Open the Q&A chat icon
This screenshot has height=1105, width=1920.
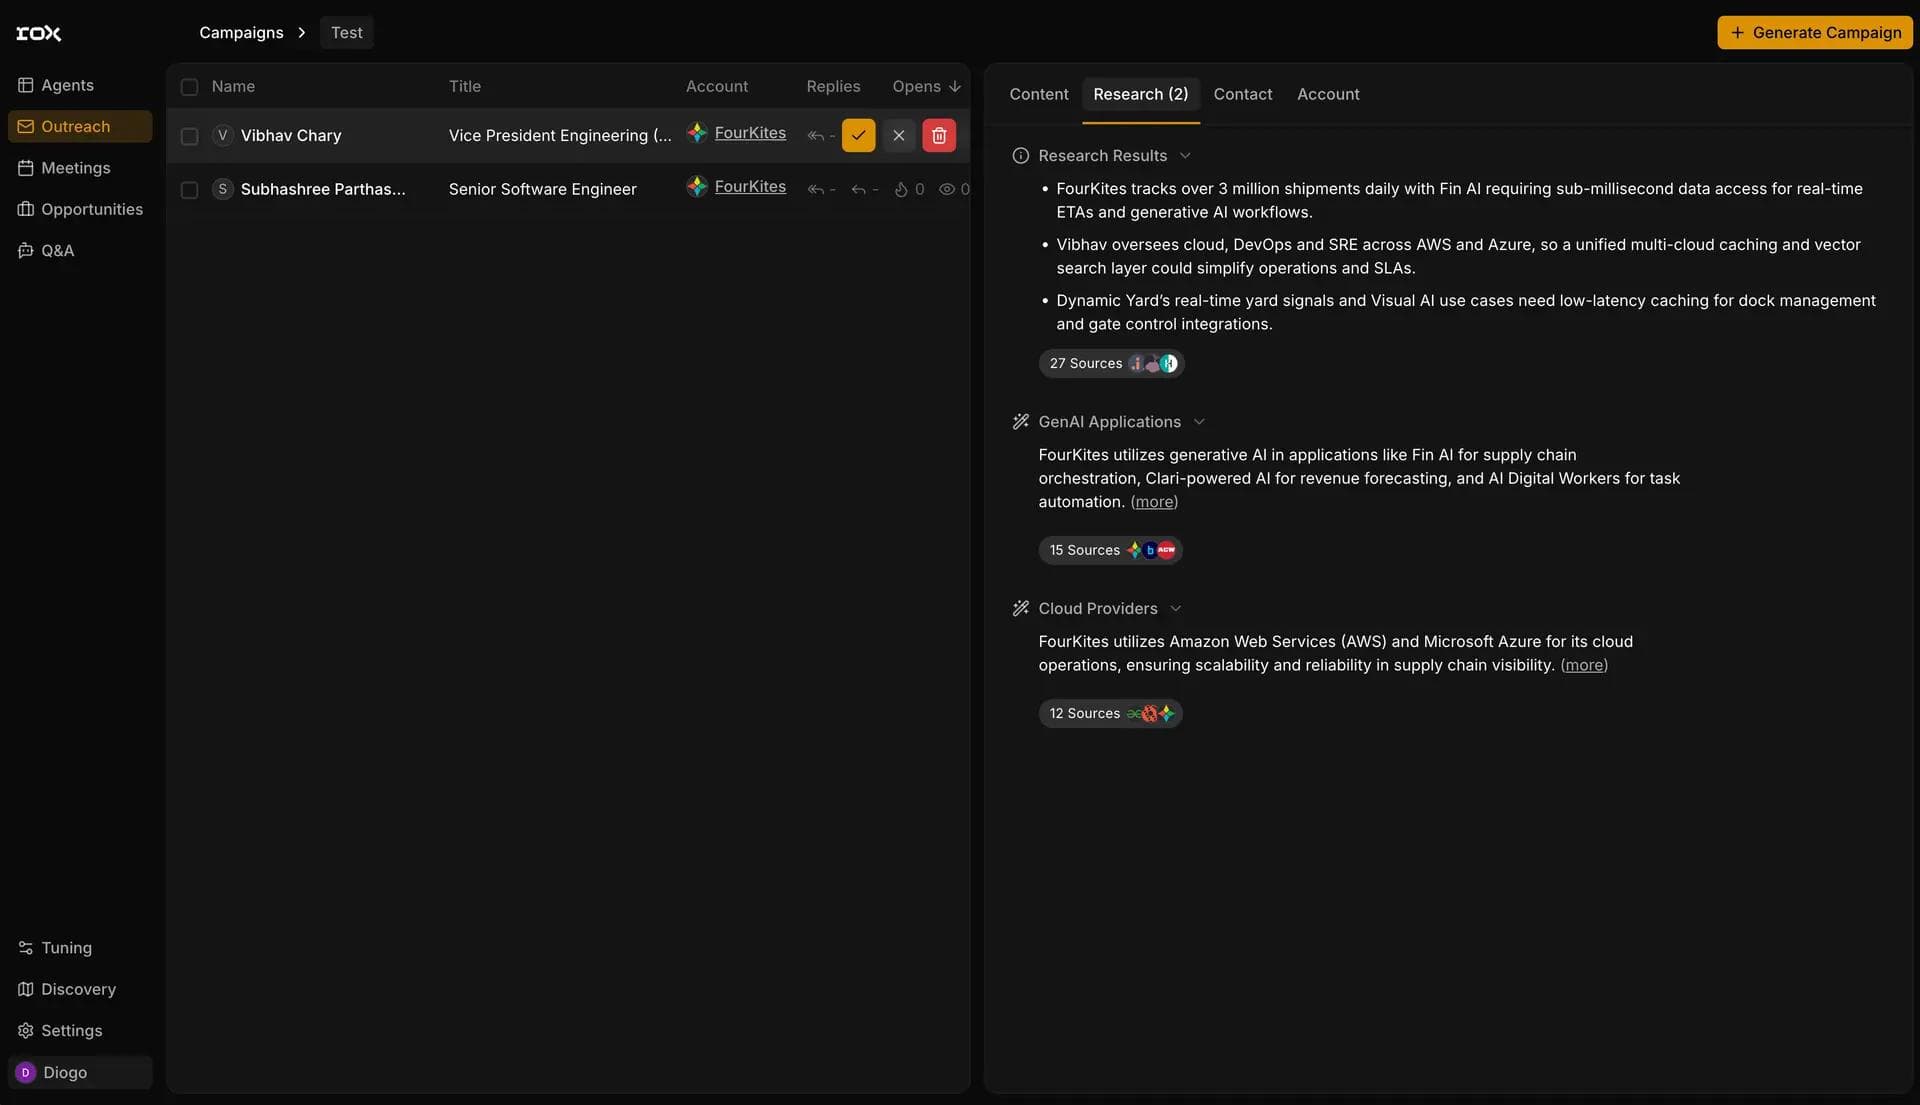tap(26, 250)
